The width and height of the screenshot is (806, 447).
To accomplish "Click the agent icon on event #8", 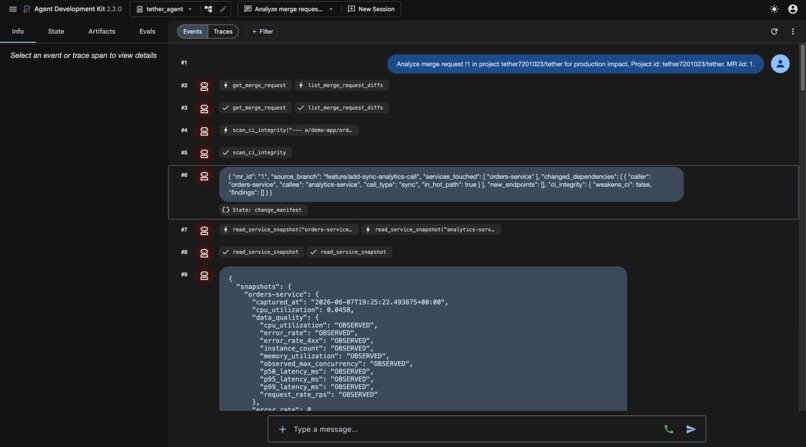I will click(204, 253).
